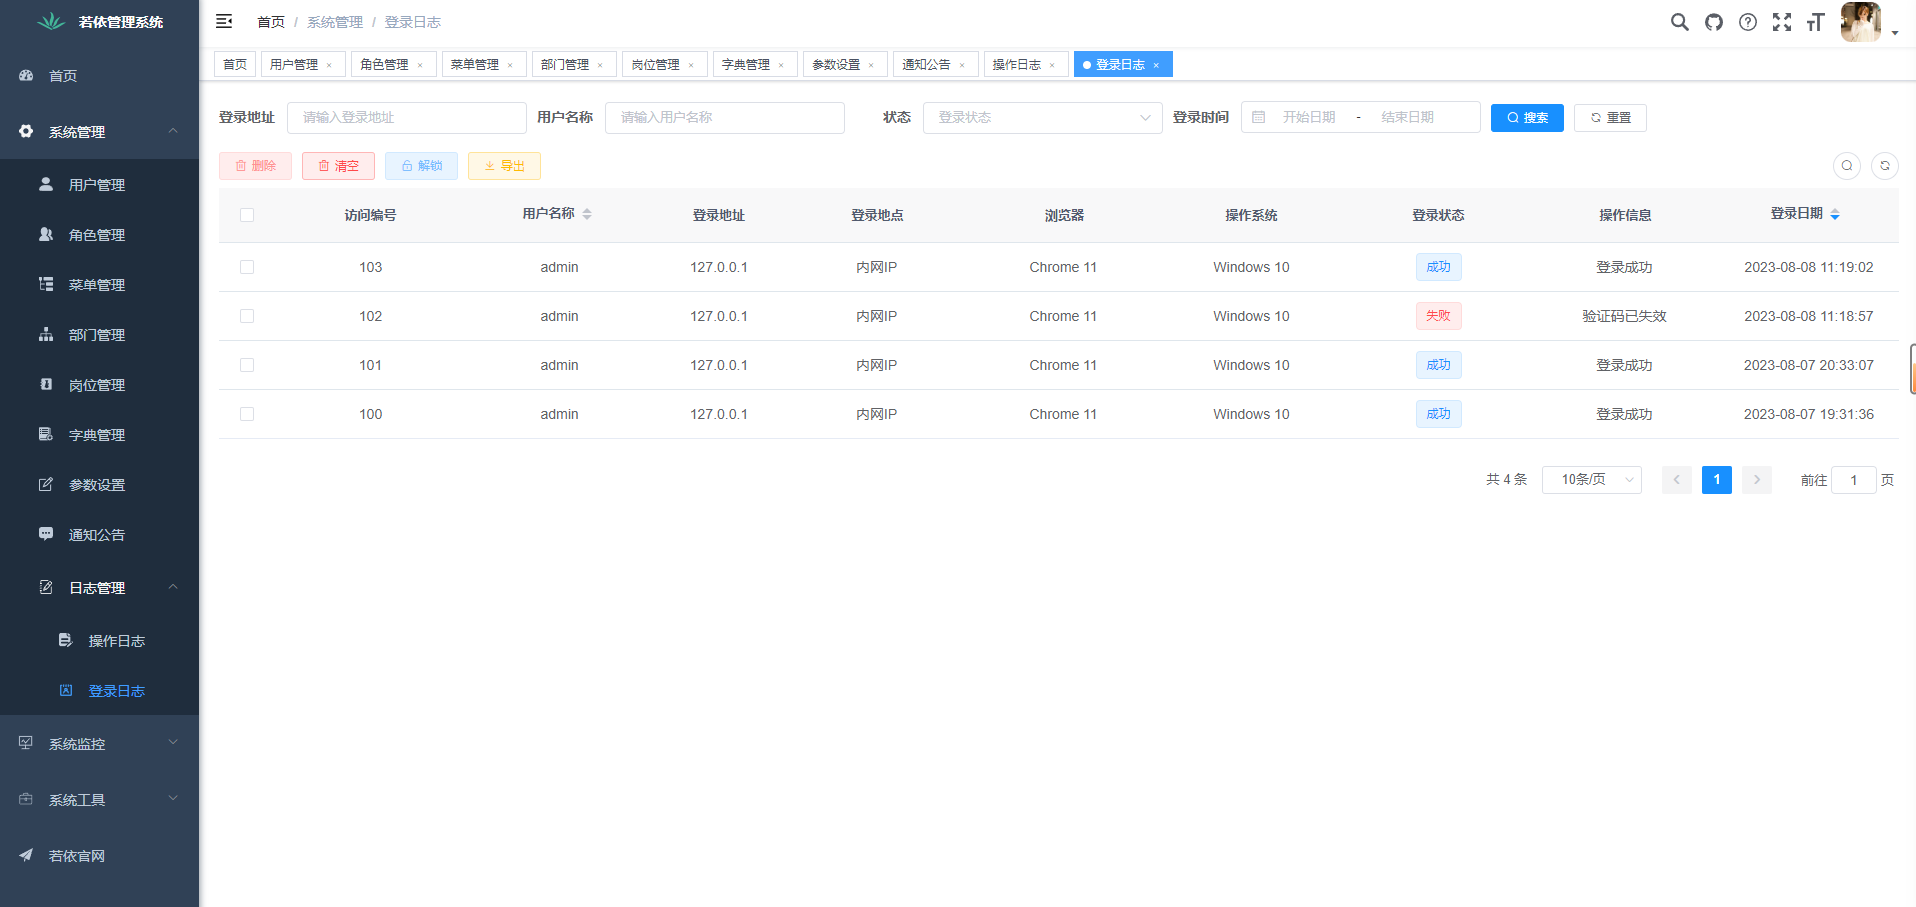Open the 10条/页 page size dropdown

click(x=1592, y=480)
